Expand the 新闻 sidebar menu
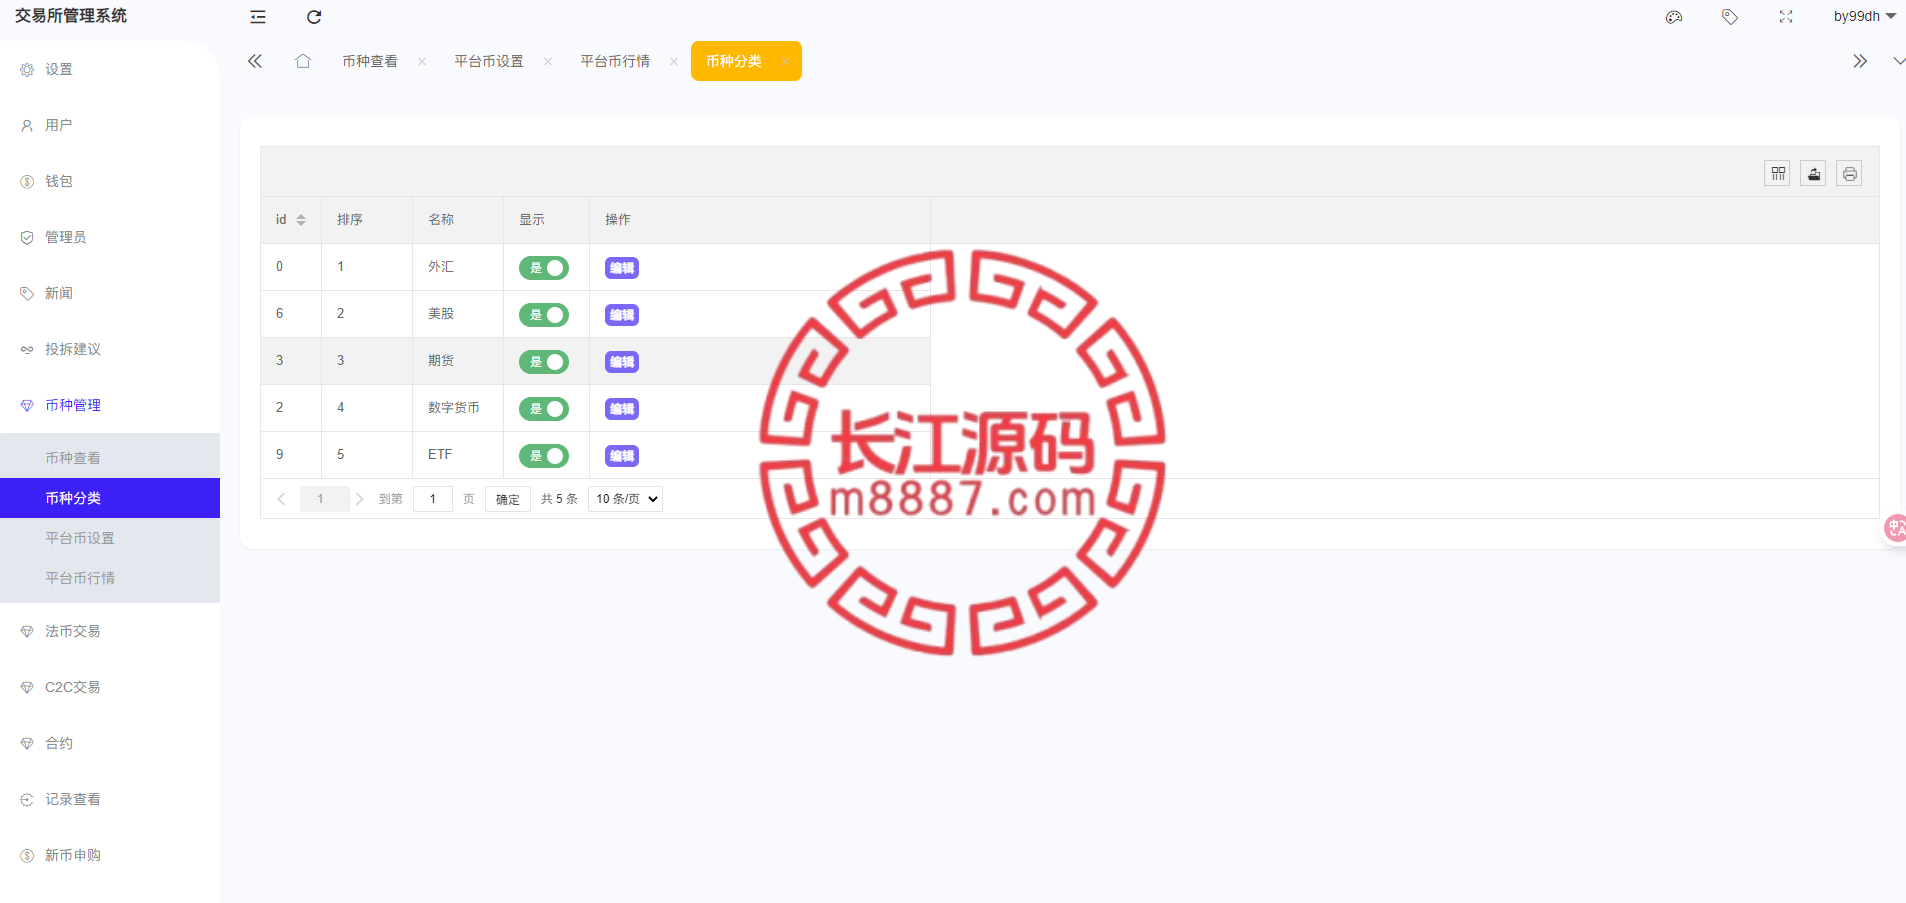Image resolution: width=1906 pixels, height=903 pixels. click(110, 293)
